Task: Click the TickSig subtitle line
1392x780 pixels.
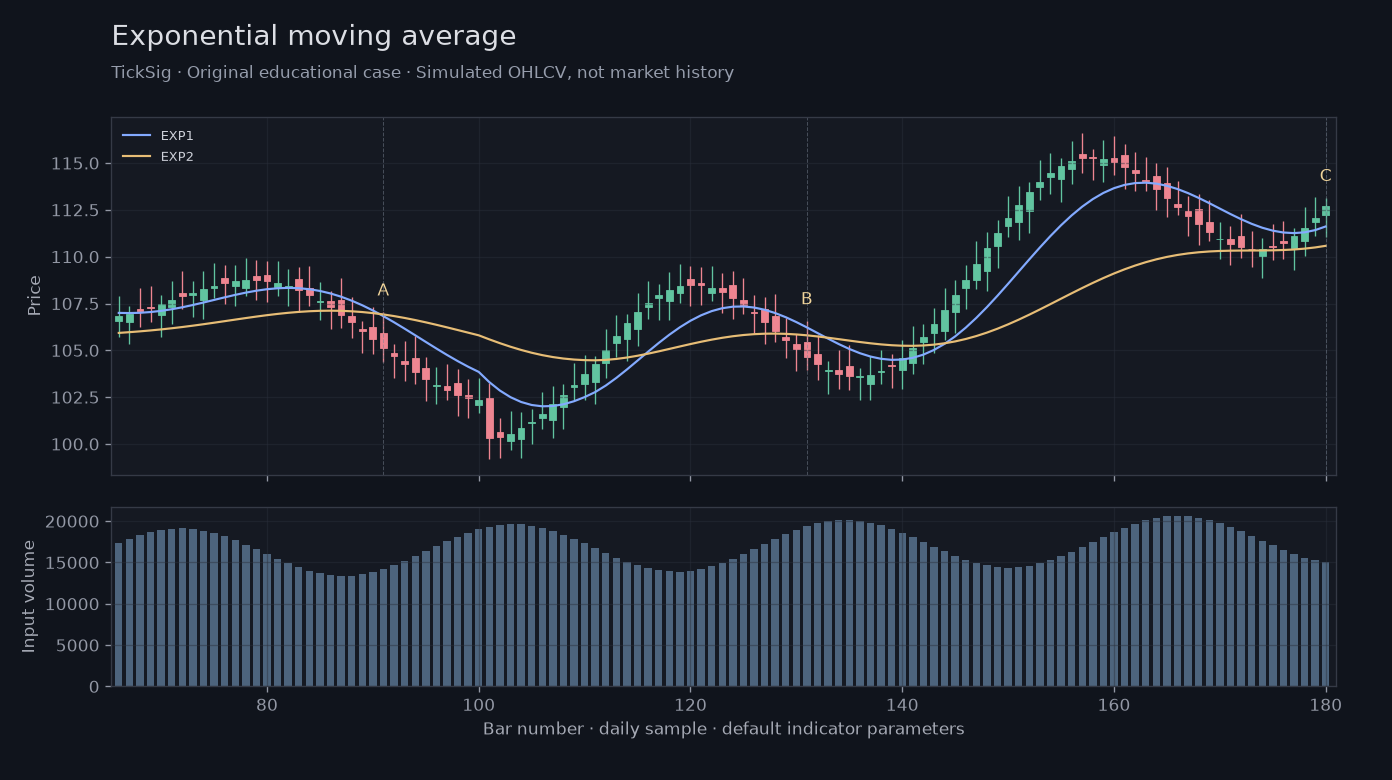Action: point(422,73)
